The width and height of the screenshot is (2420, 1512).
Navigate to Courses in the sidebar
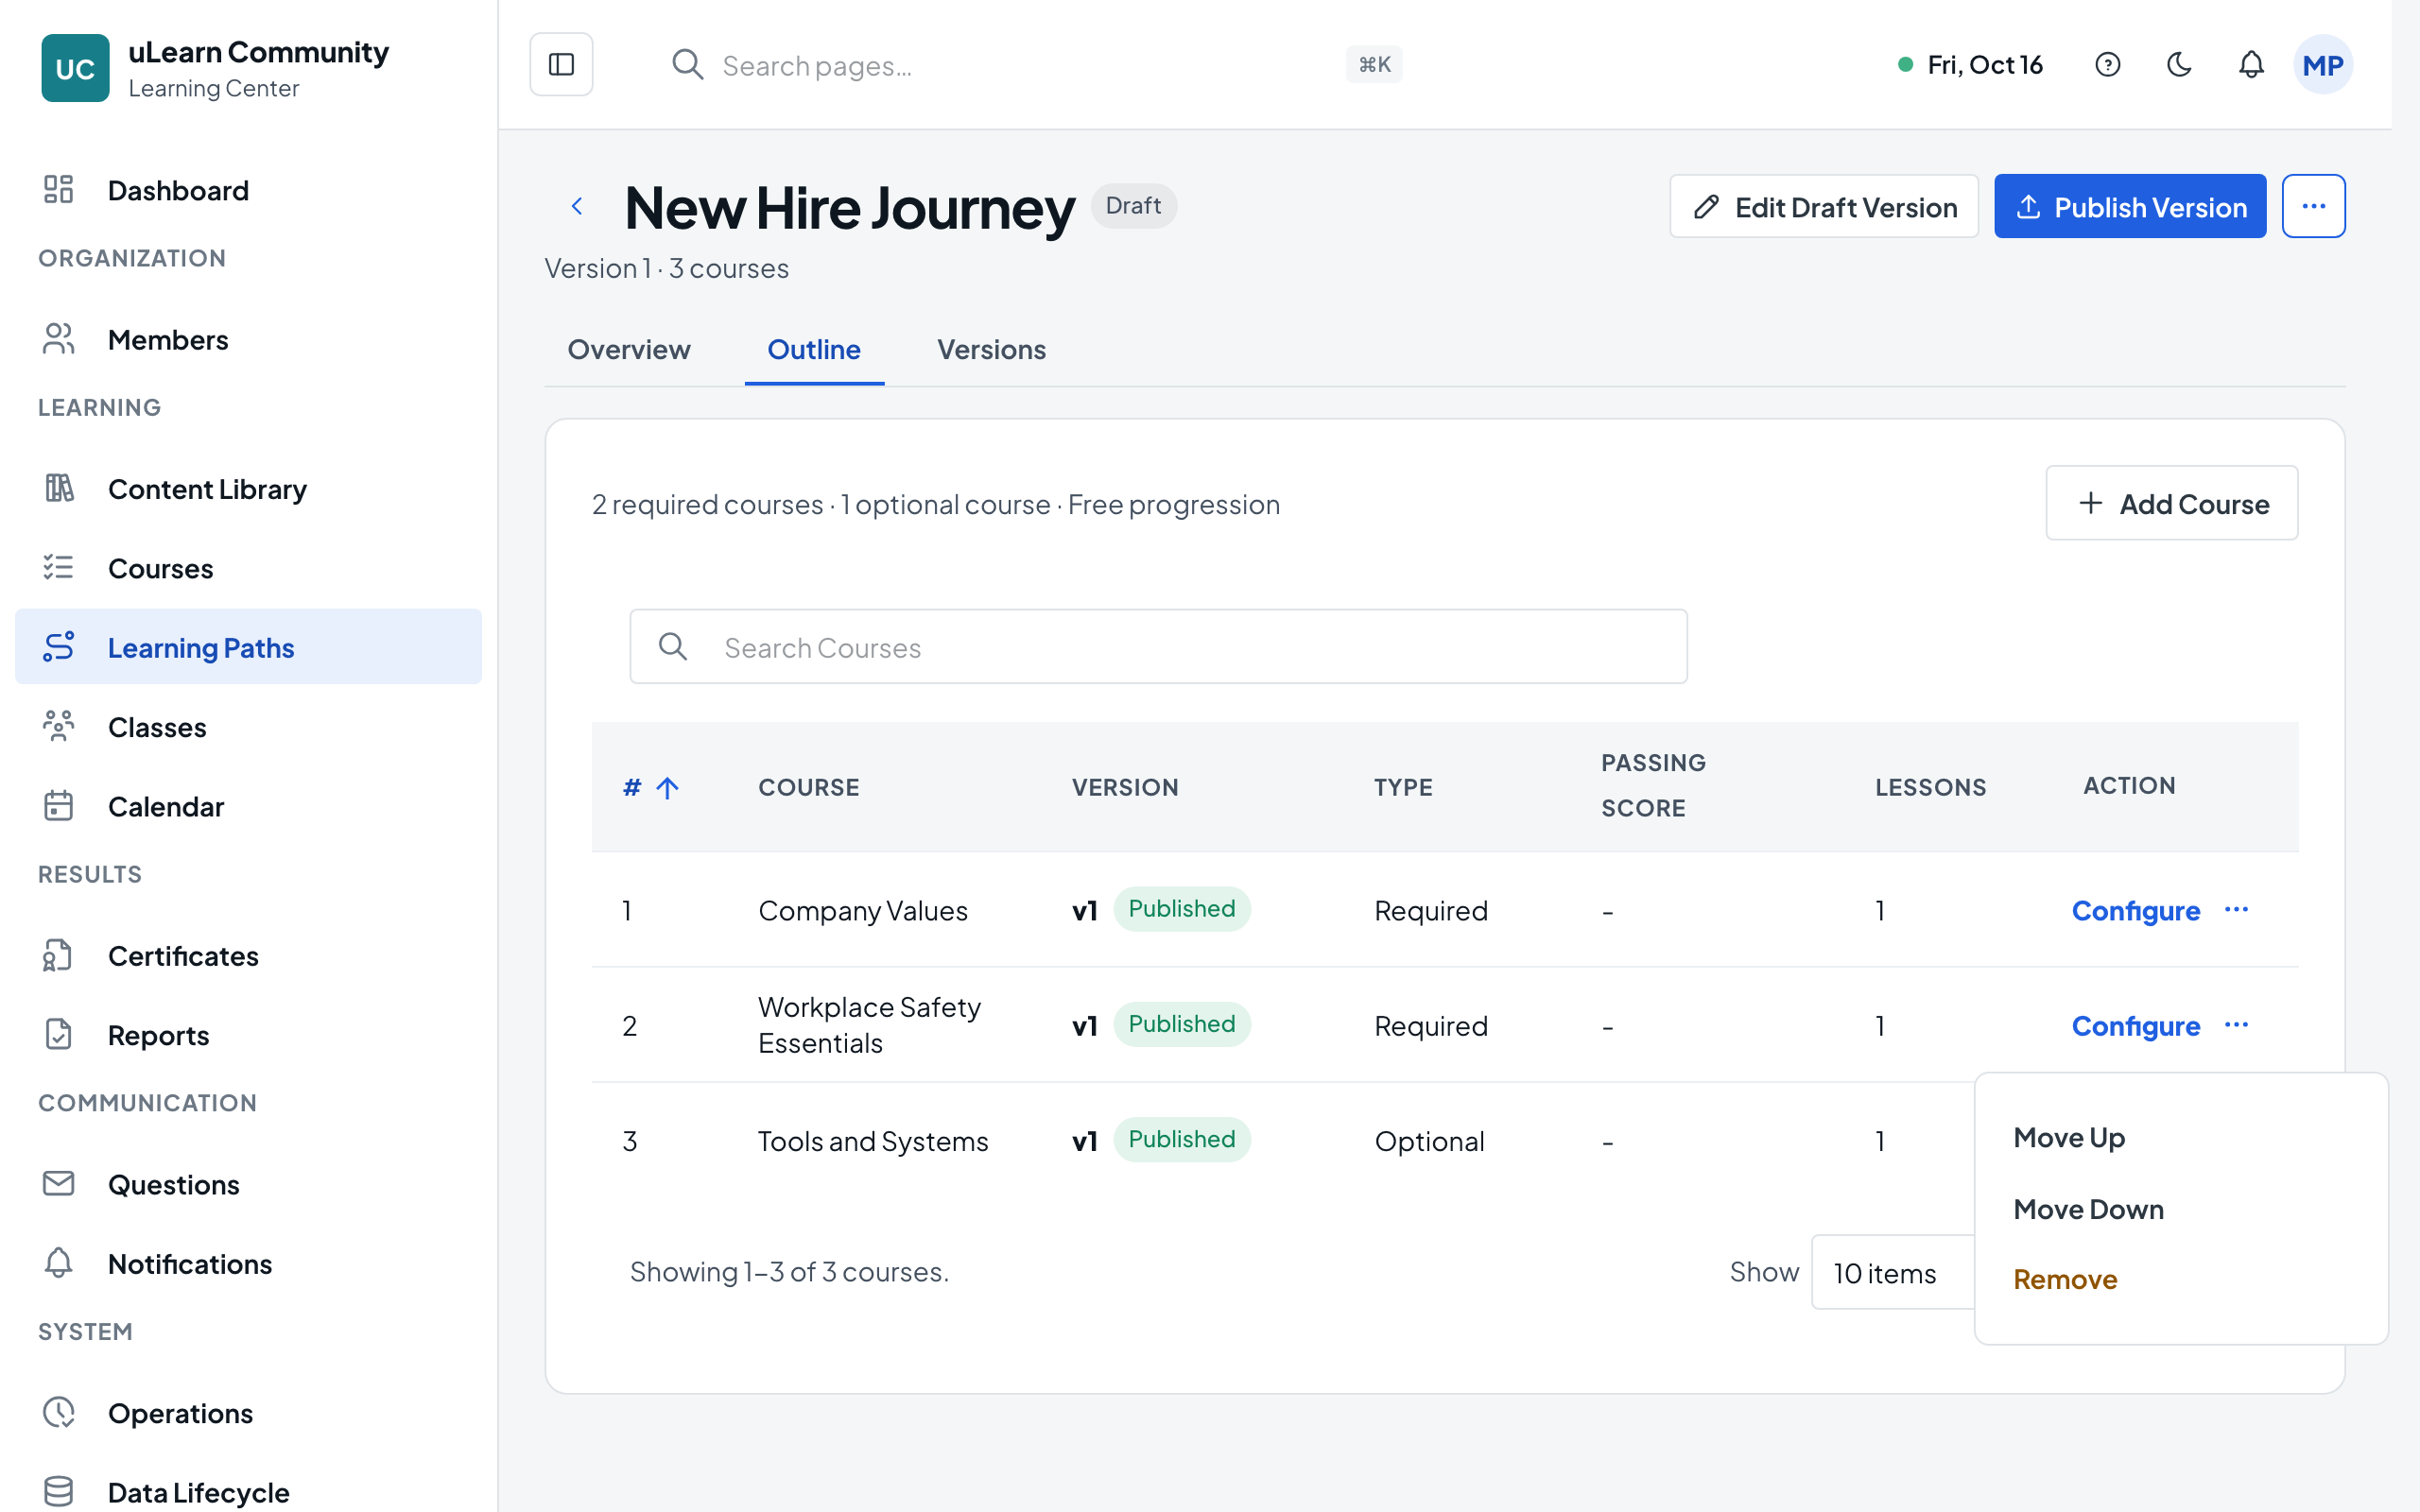coord(248,568)
